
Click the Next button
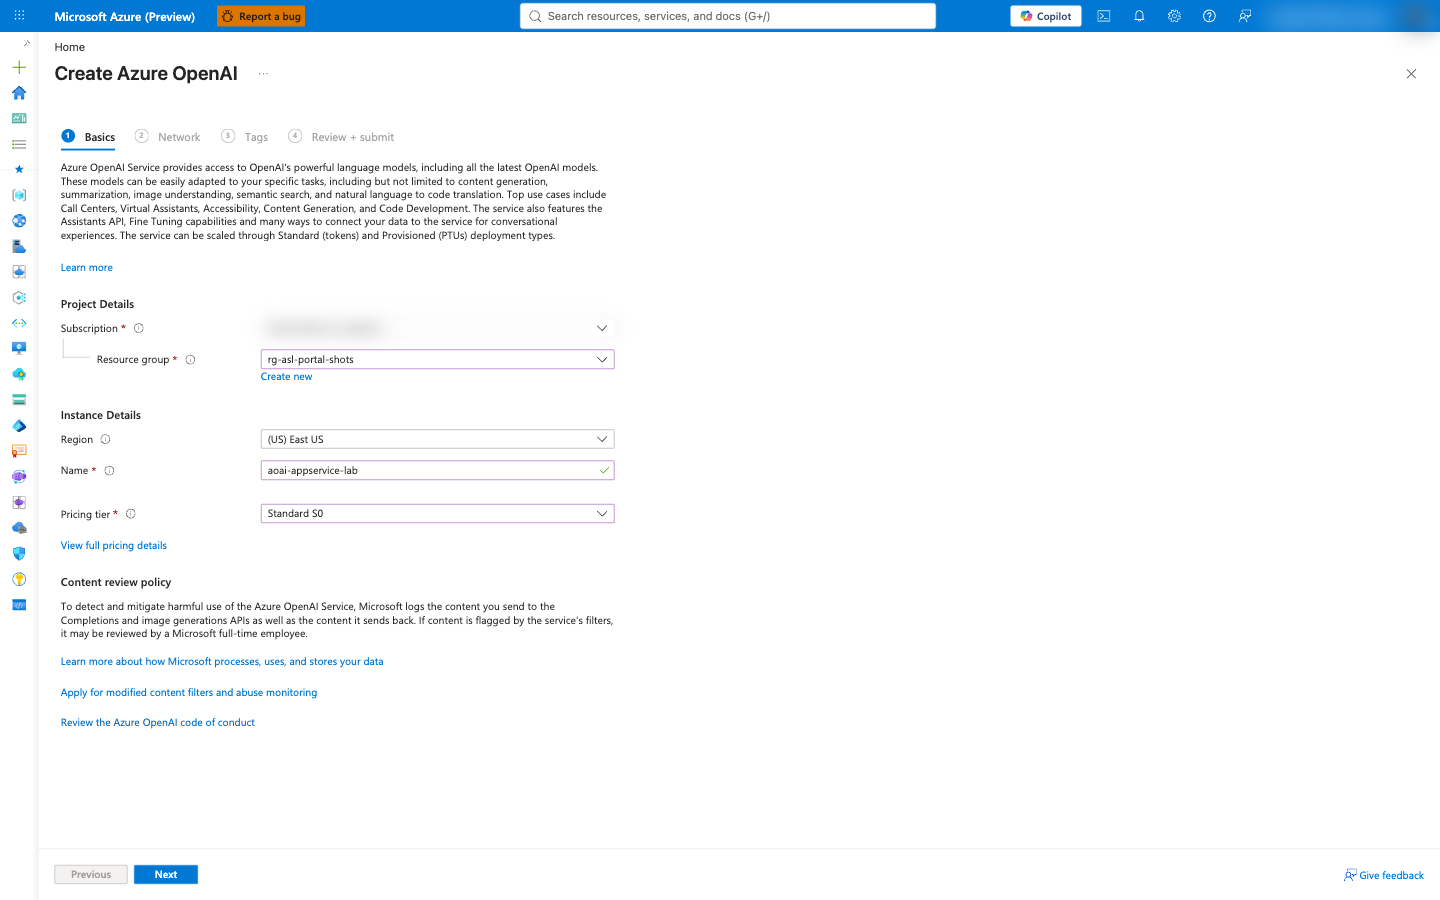coord(166,874)
